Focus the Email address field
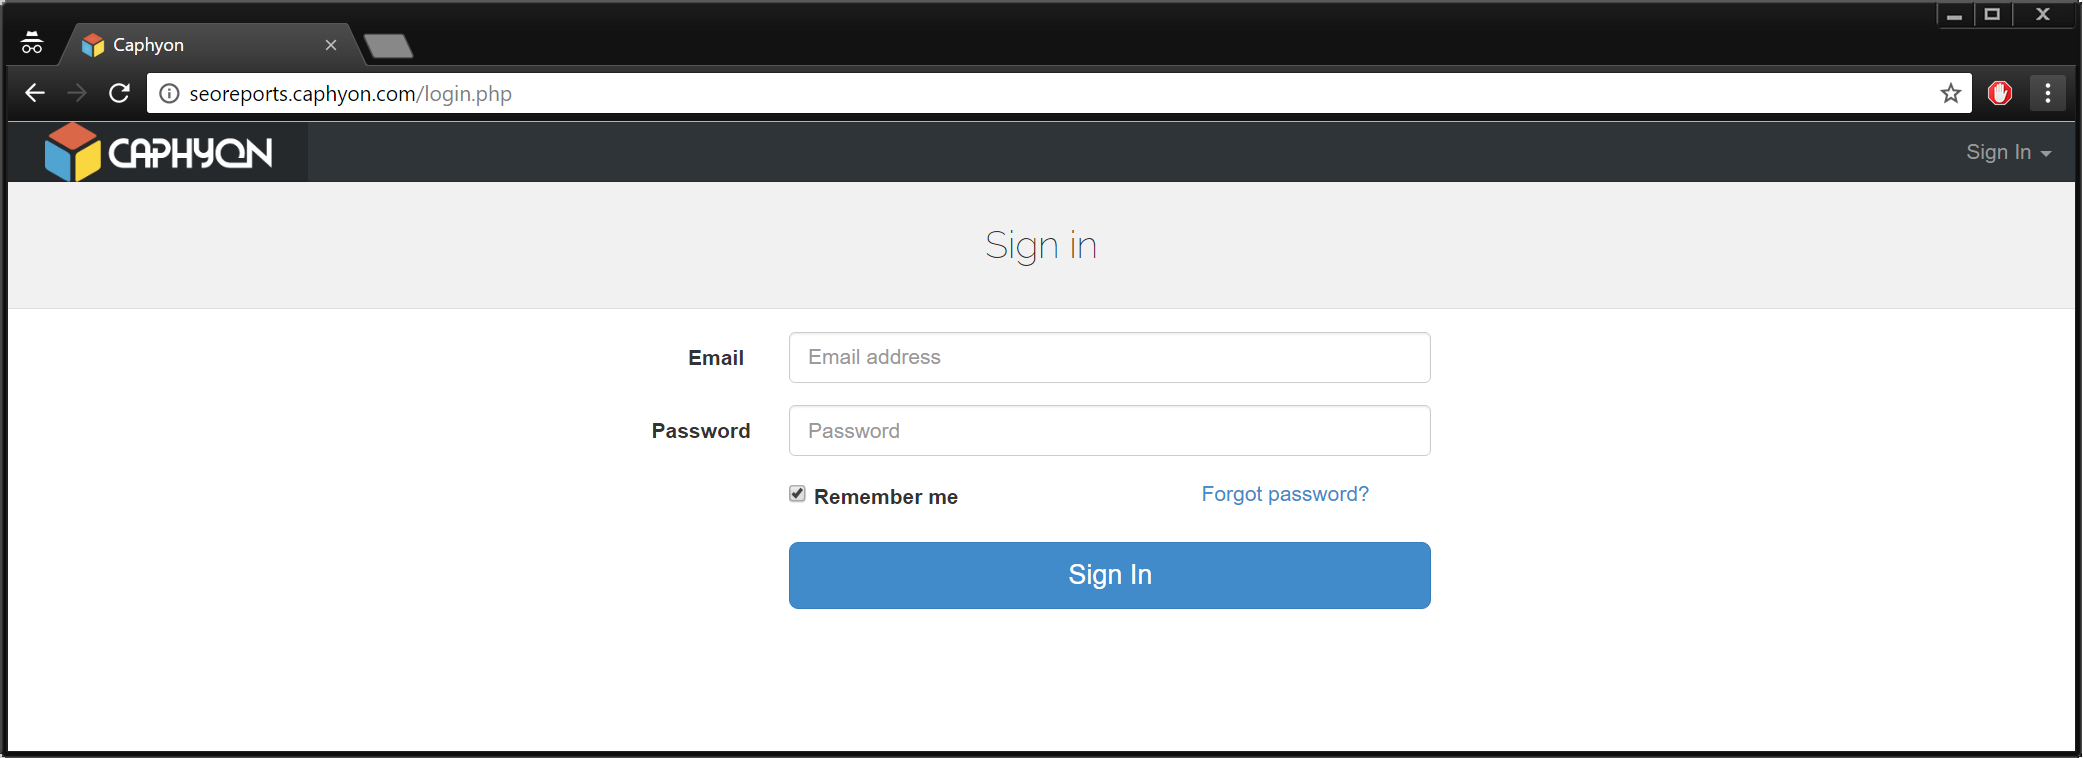This screenshot has height=758, width=2083. coord(1109,357)
